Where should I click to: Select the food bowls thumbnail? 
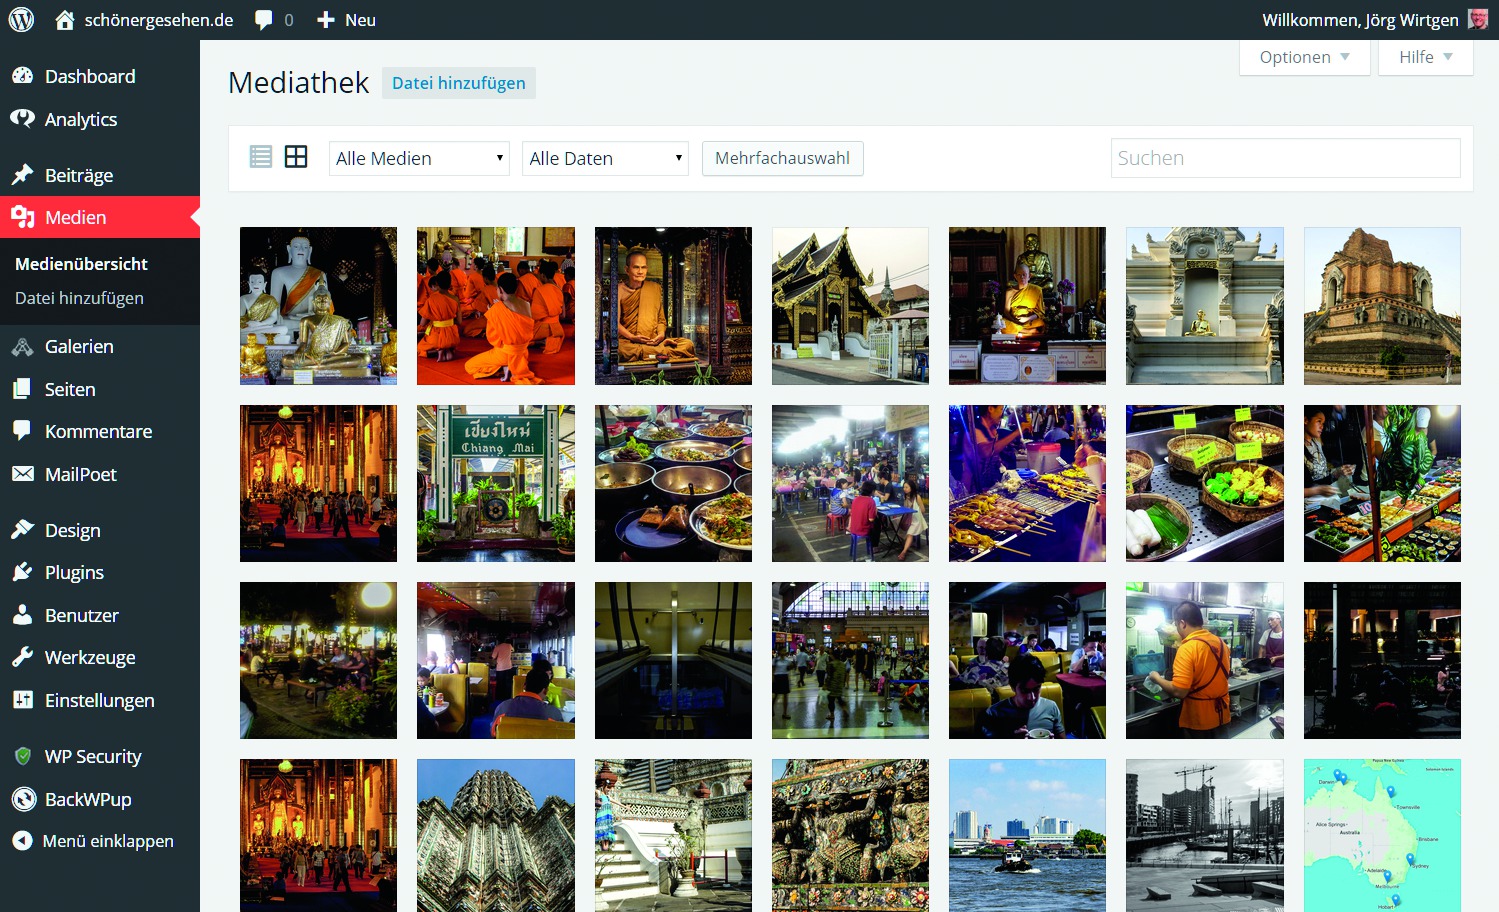673,483
